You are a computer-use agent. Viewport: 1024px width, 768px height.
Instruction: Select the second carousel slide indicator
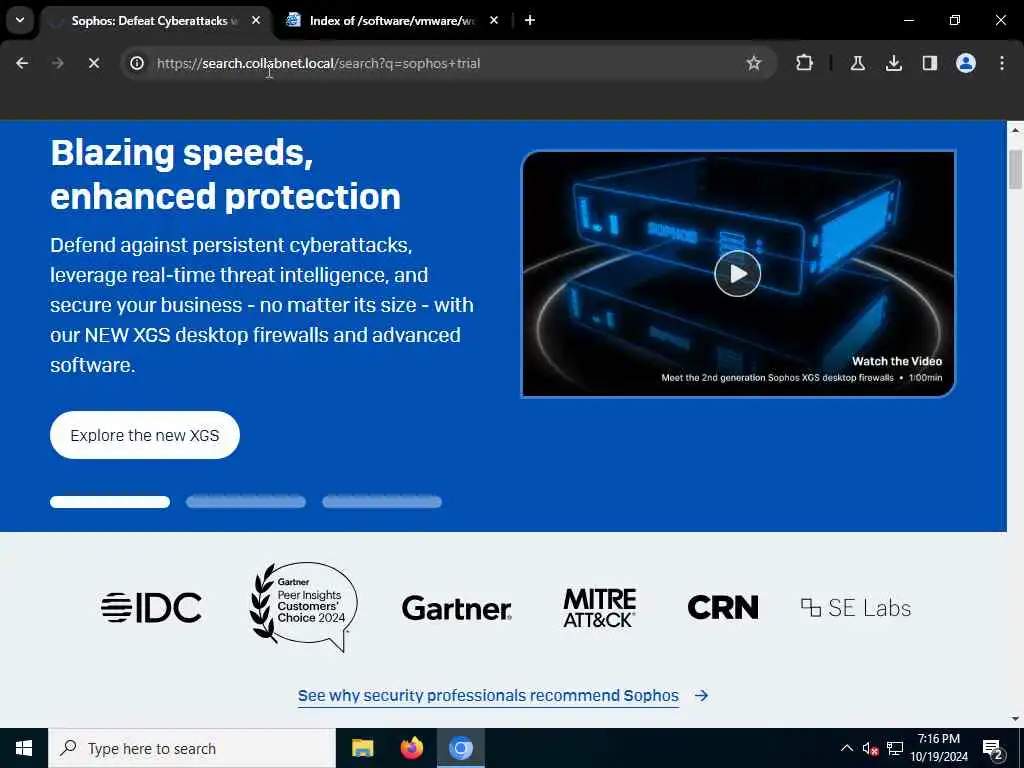click(x=246, y=502)
